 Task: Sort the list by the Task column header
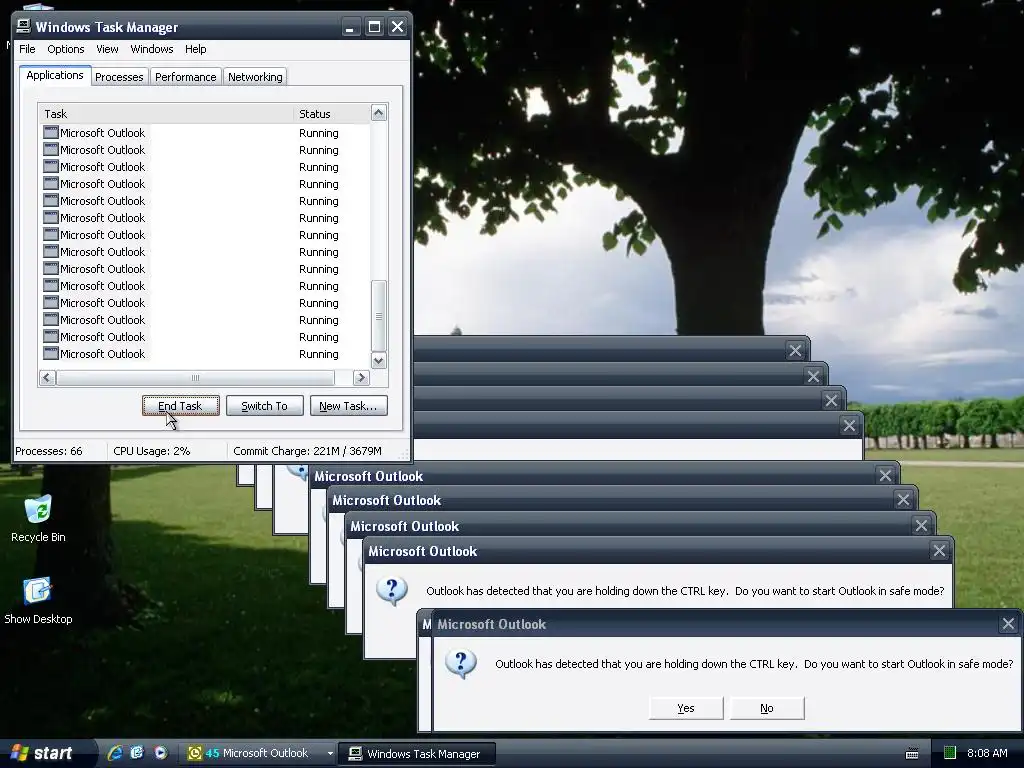166,114
